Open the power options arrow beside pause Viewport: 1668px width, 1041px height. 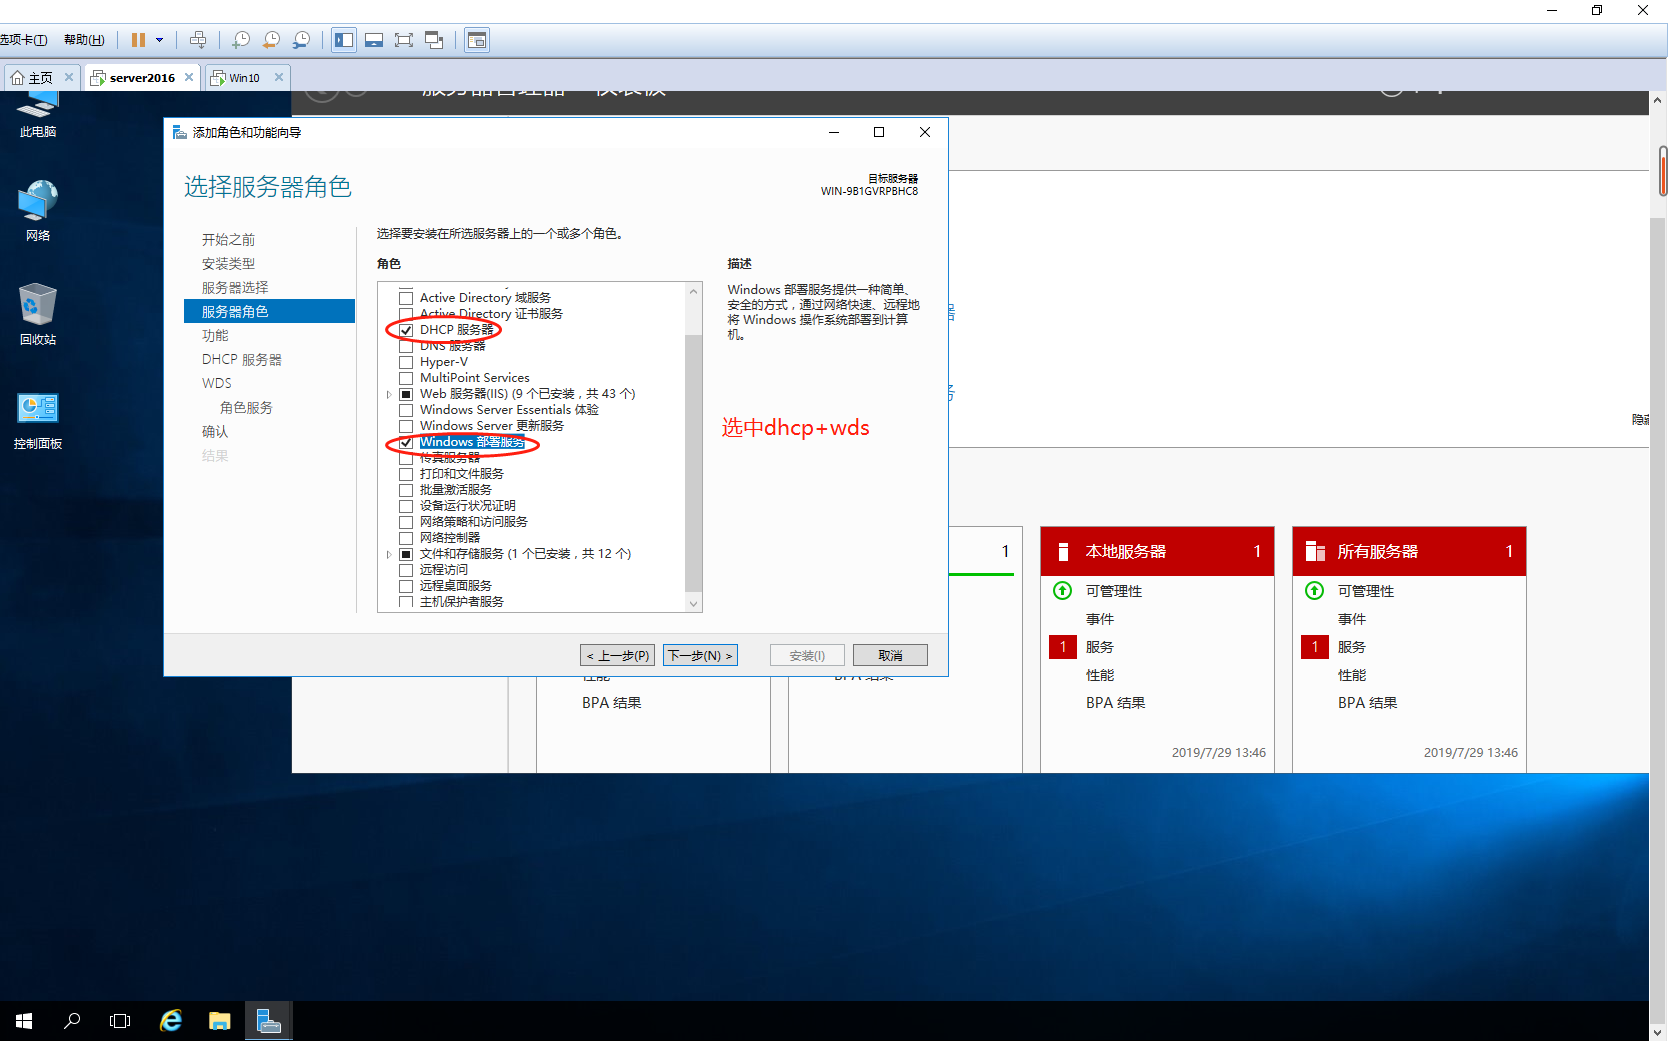pyautogui.click(x=159, y=40)
